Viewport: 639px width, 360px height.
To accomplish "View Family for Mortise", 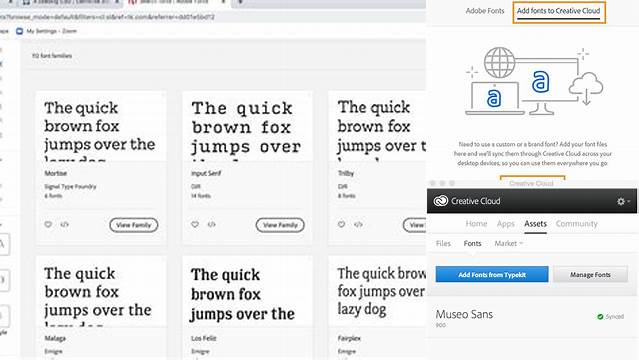I will 133,225.
